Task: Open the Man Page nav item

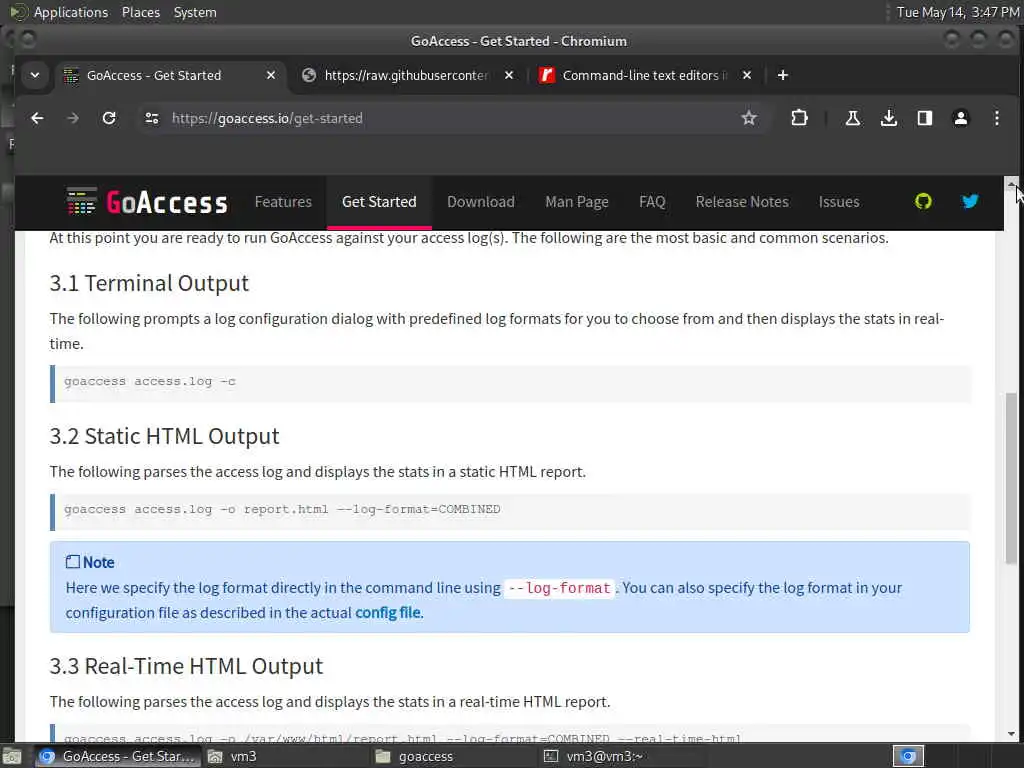Action: (x=577, y=202)
